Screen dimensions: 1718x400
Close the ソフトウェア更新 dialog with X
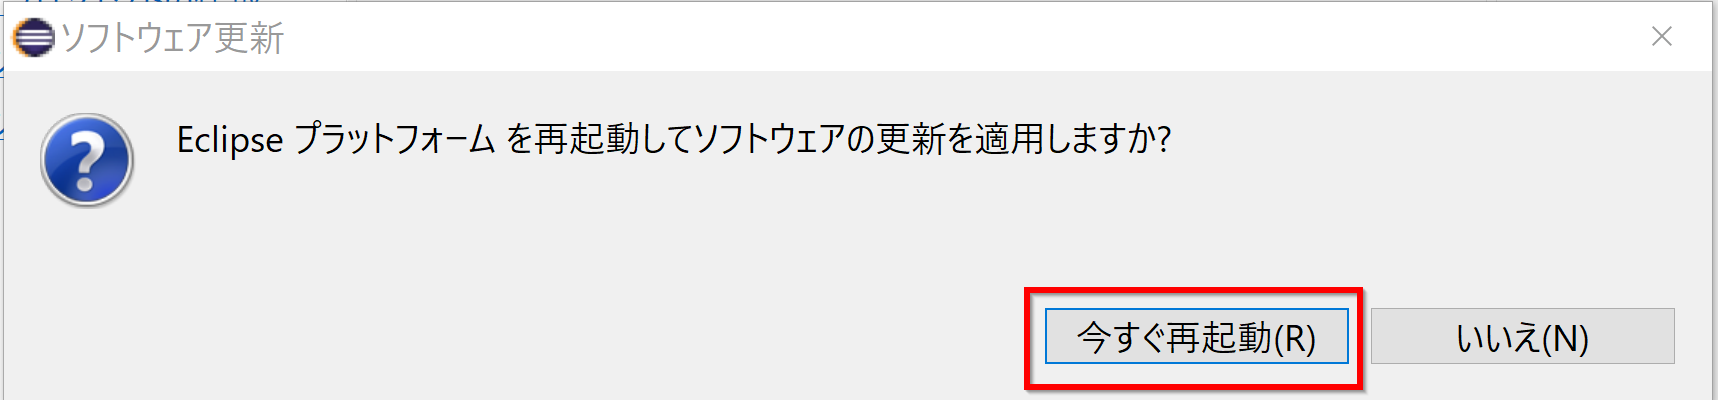[x=1662, y=36]
